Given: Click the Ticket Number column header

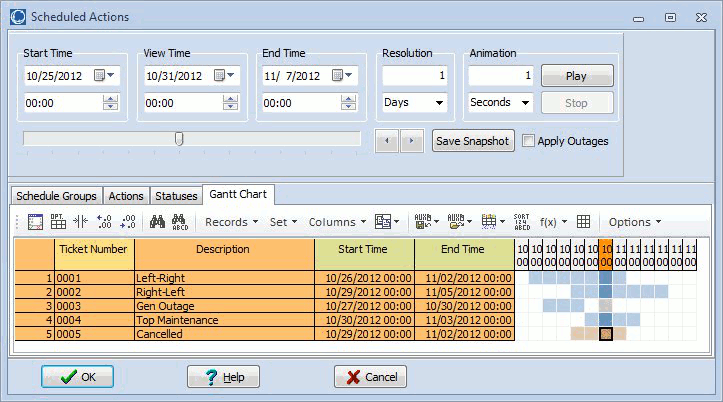Looking at the screenshot, I should click(94, 254).
